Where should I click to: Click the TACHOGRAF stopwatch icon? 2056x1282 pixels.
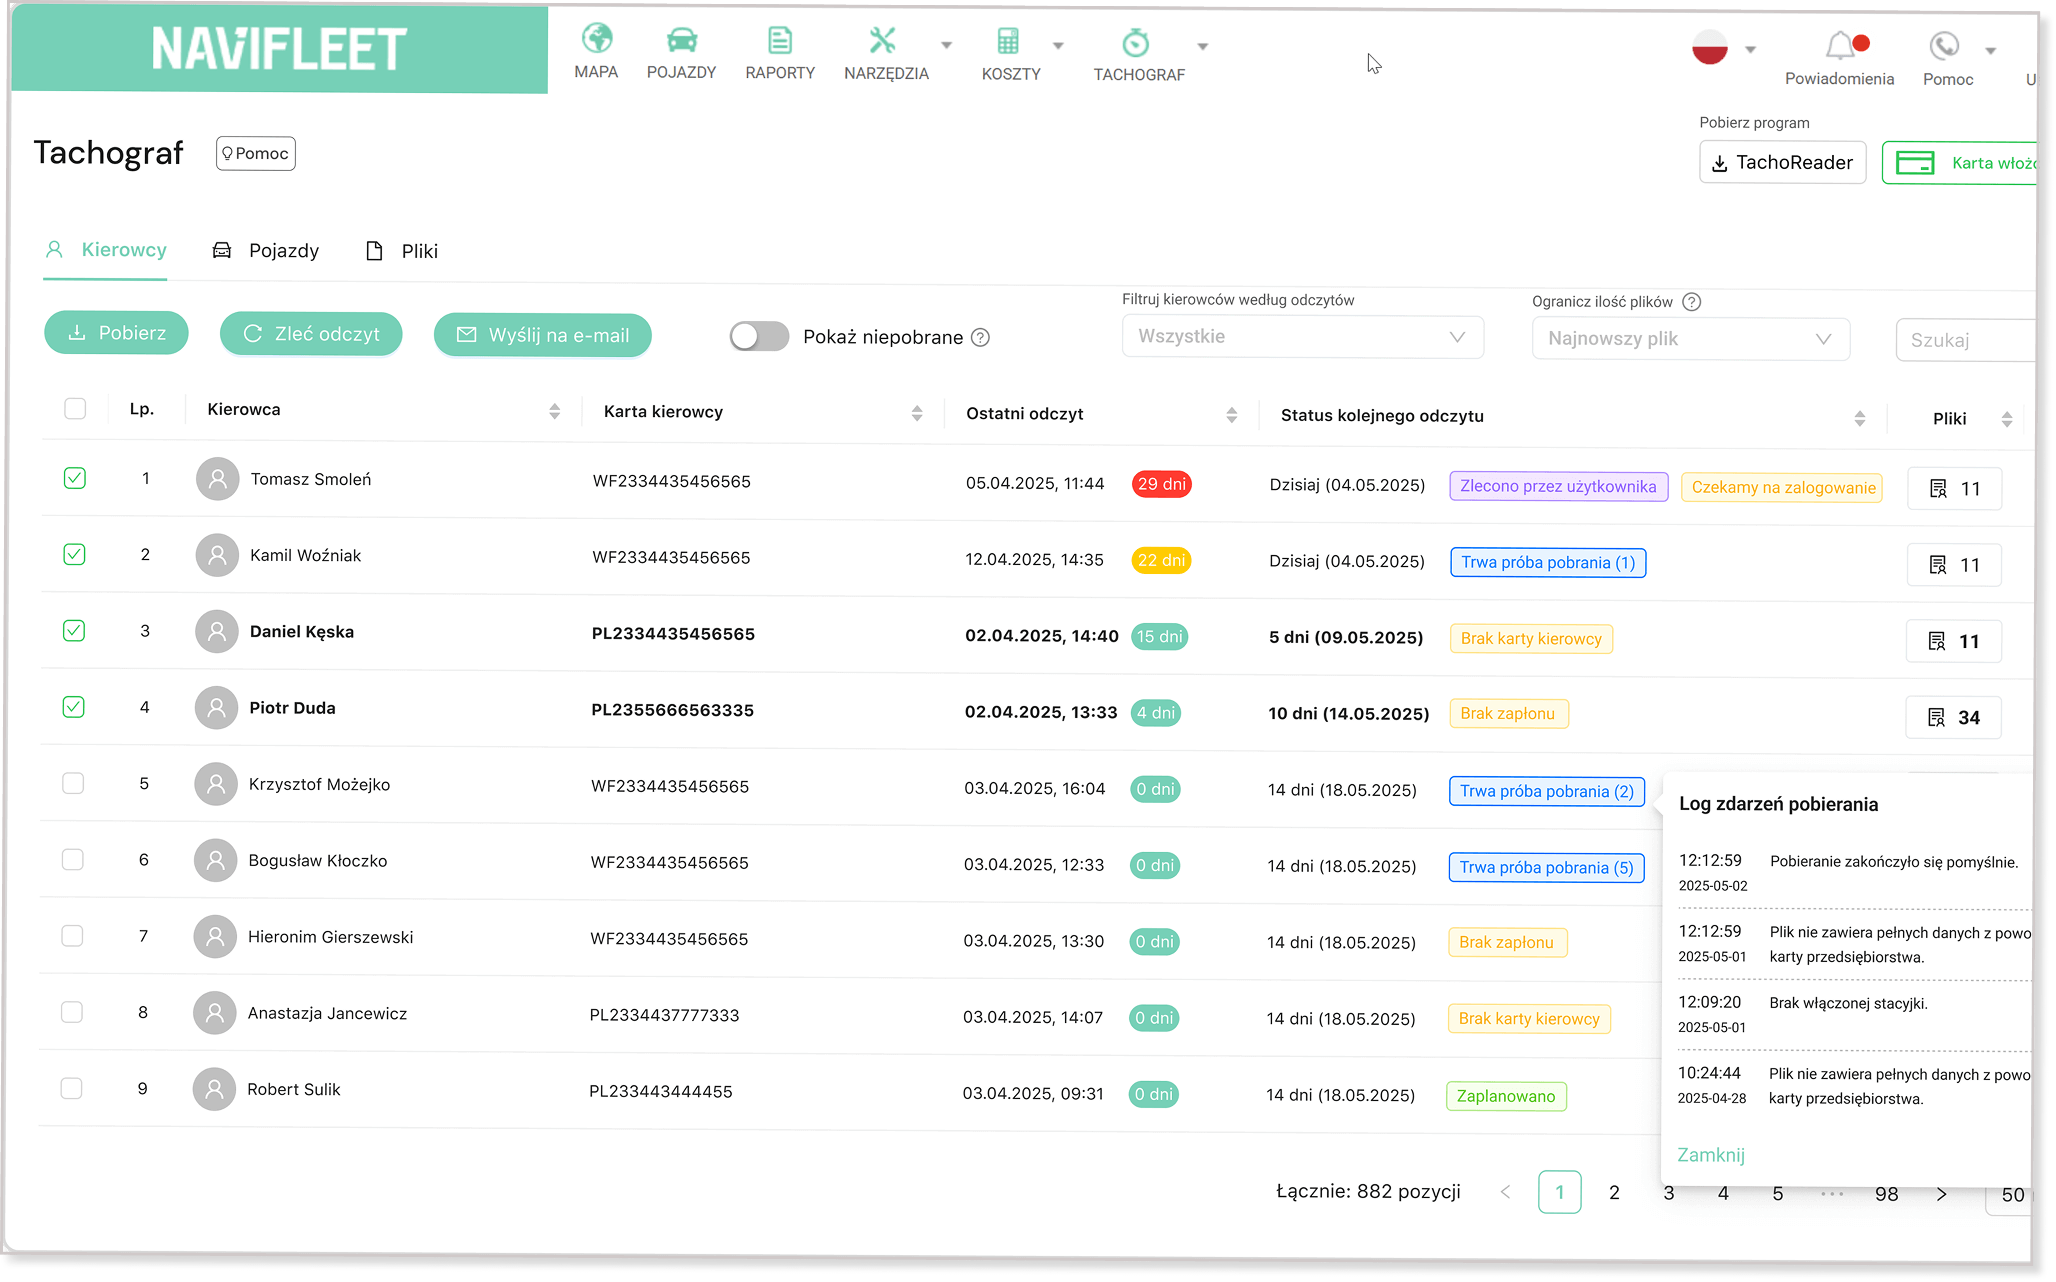(x=1136, y=43)
